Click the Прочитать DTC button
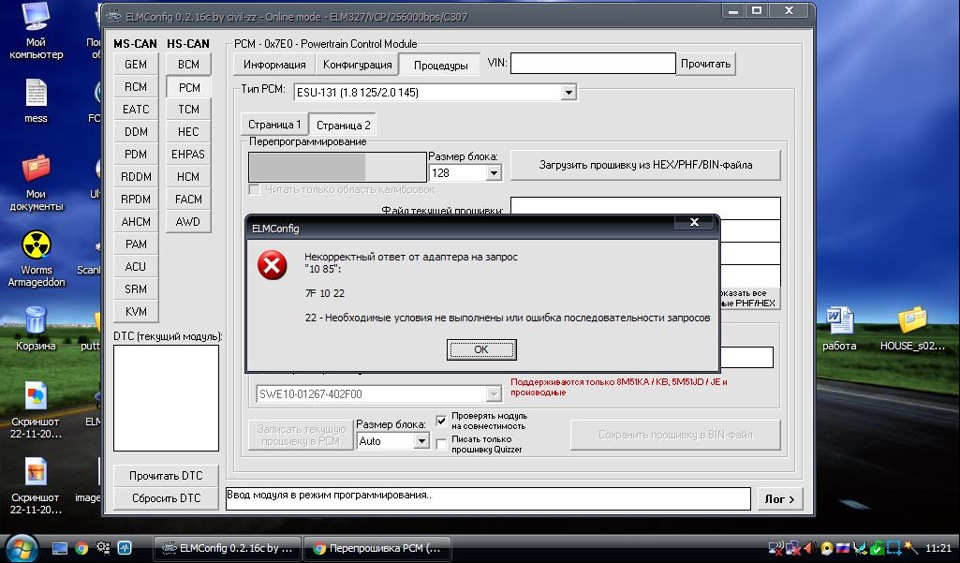The width and height of the screenshot is (960, 563). tap(165, 475)
